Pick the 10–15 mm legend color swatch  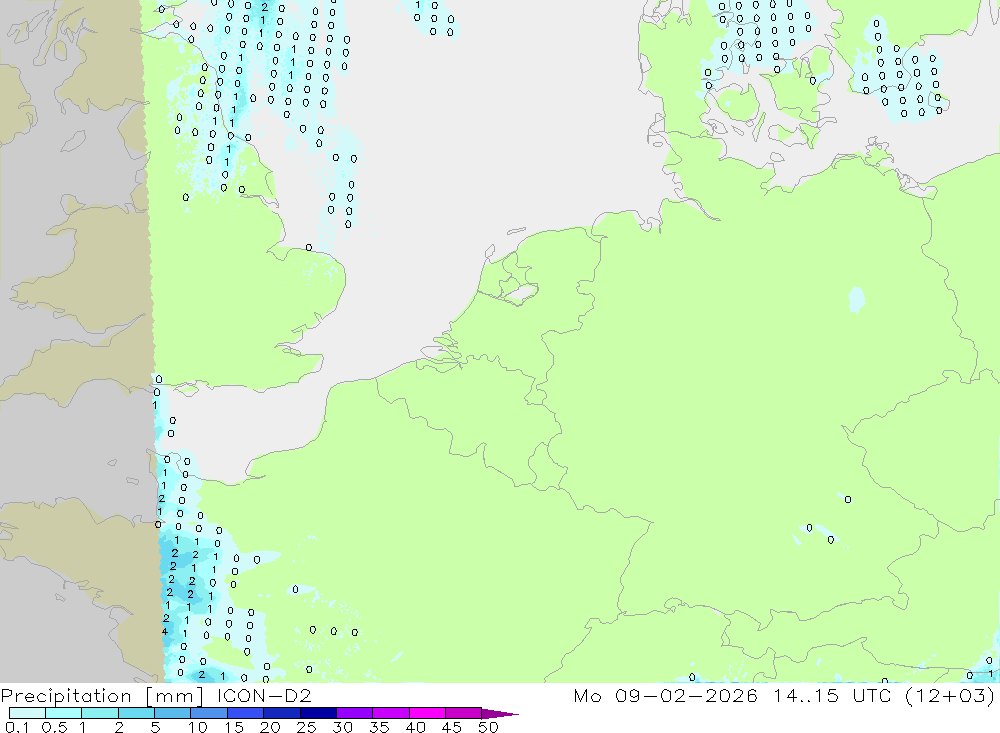point(209,713)
